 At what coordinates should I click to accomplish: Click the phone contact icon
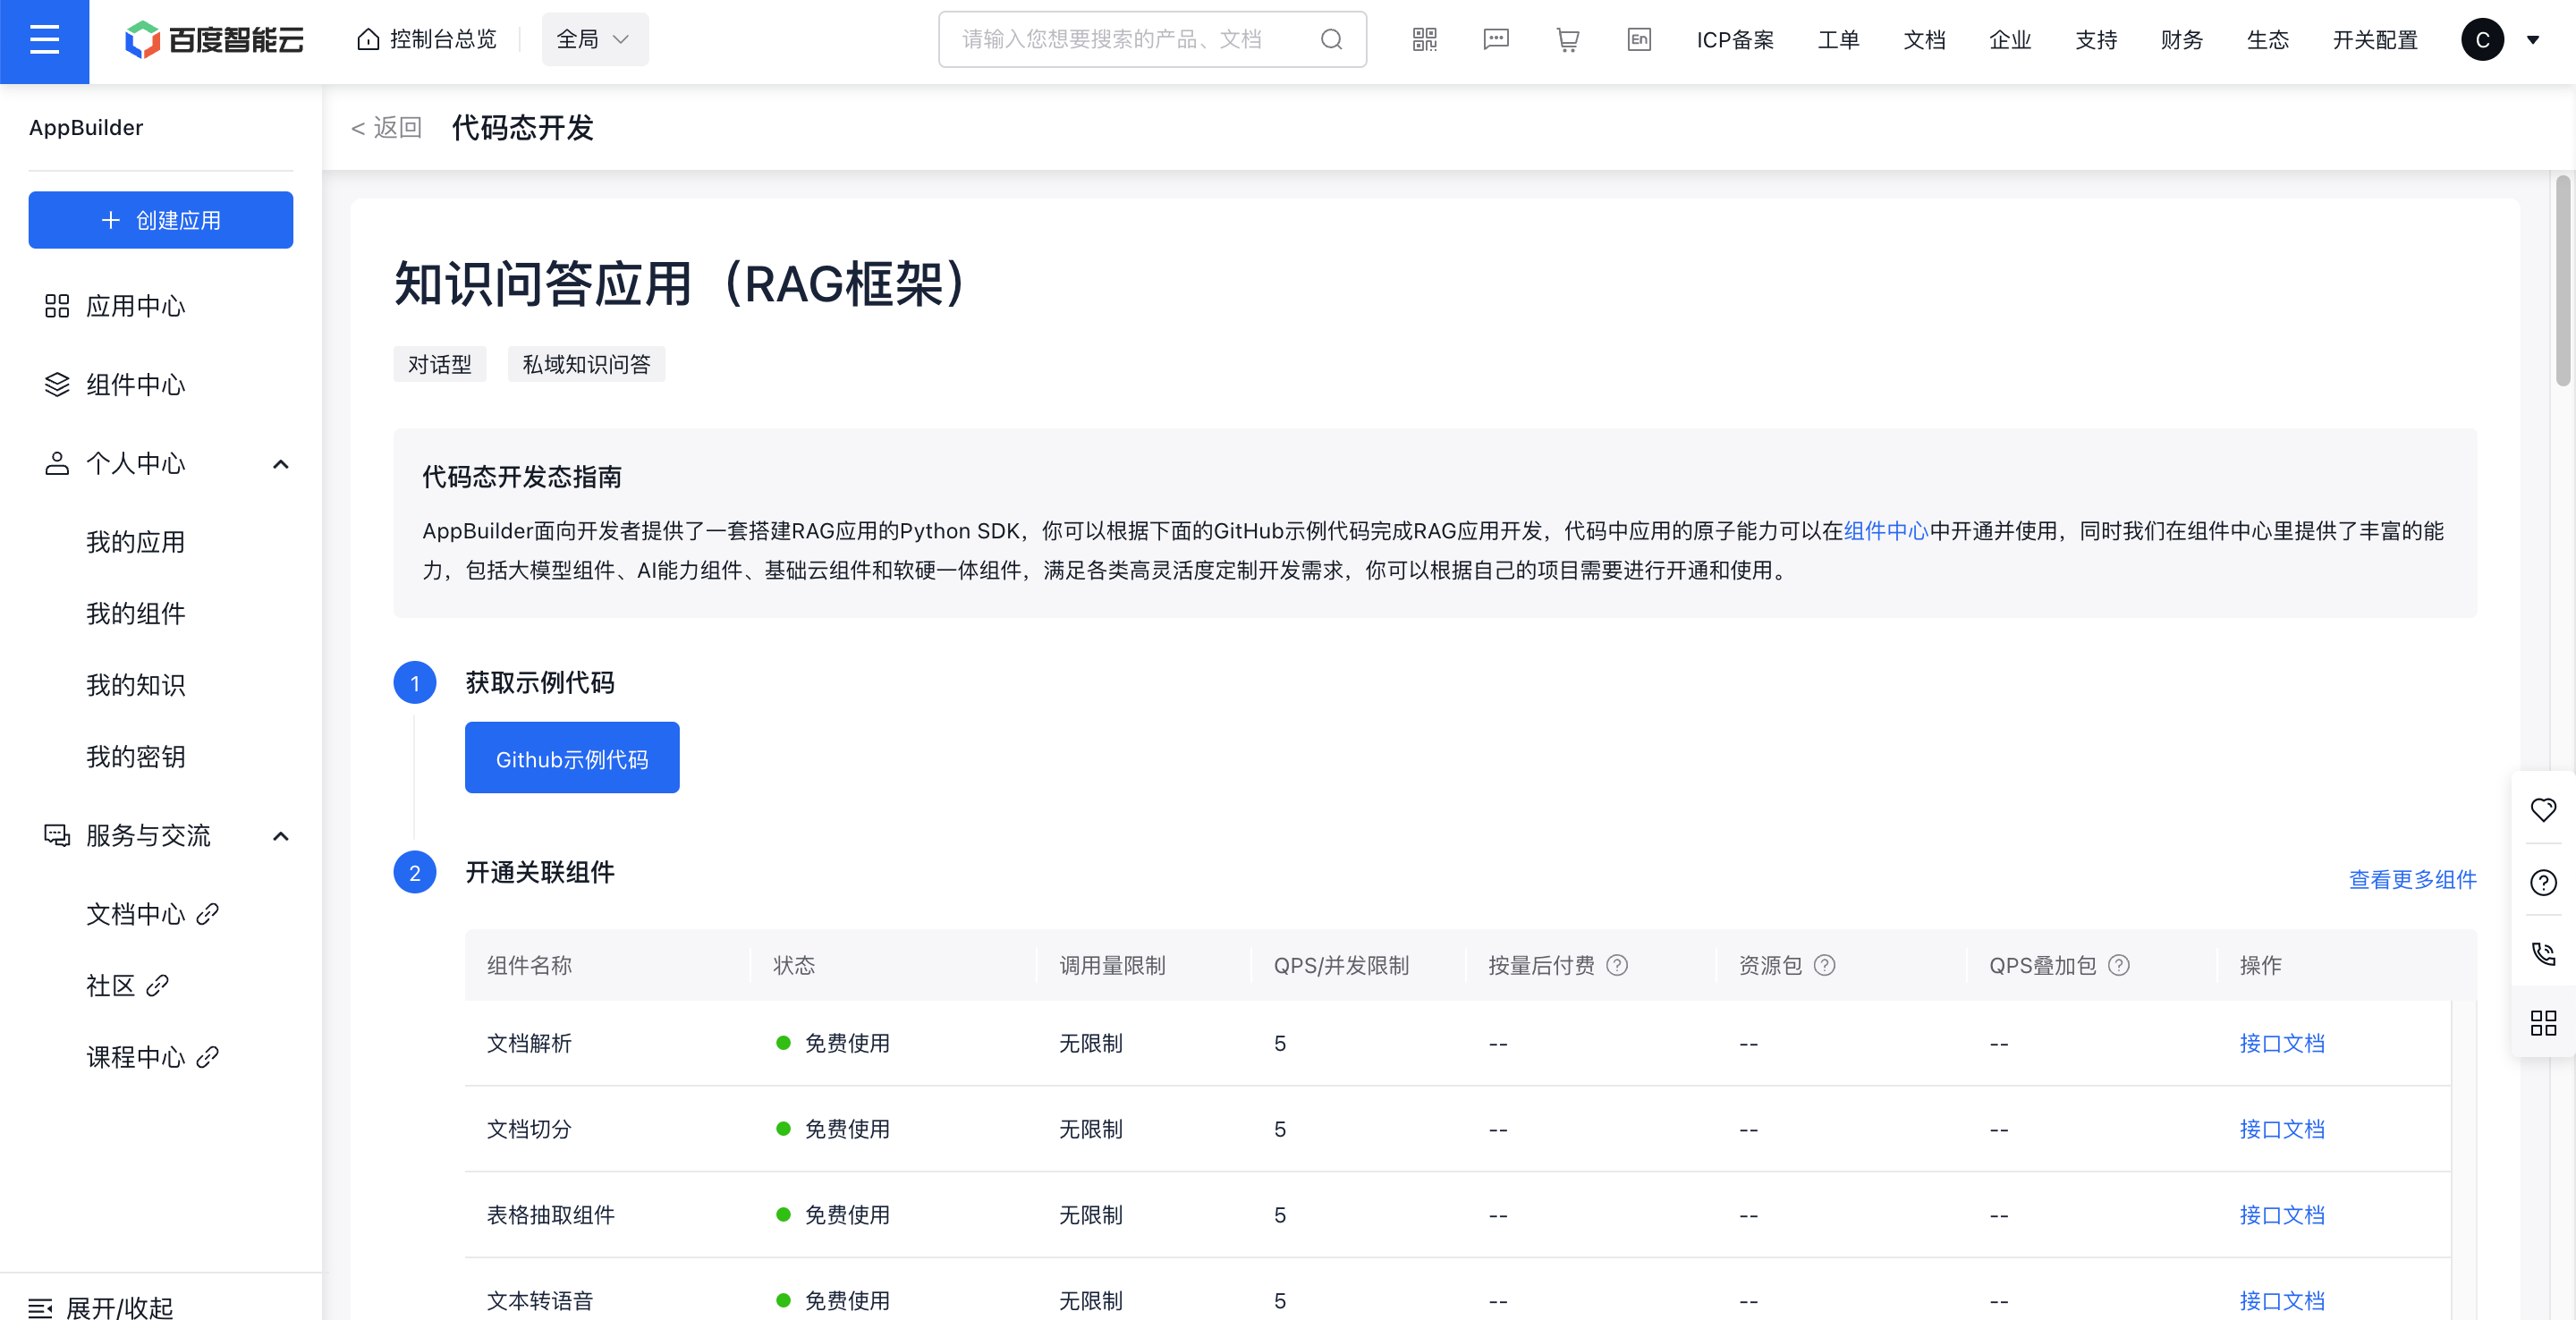pos(2543,953)
